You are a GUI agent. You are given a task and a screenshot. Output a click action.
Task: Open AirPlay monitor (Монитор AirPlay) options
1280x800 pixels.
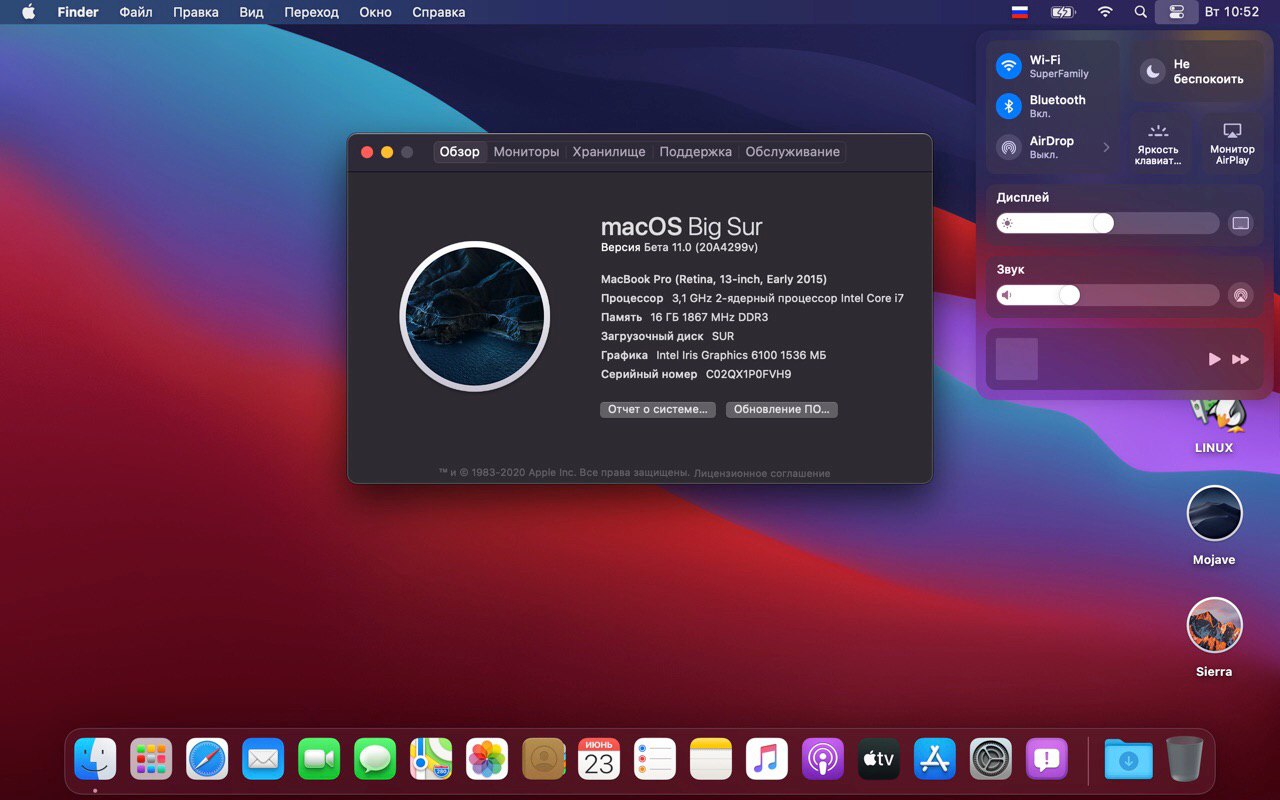coord(1232,144)
